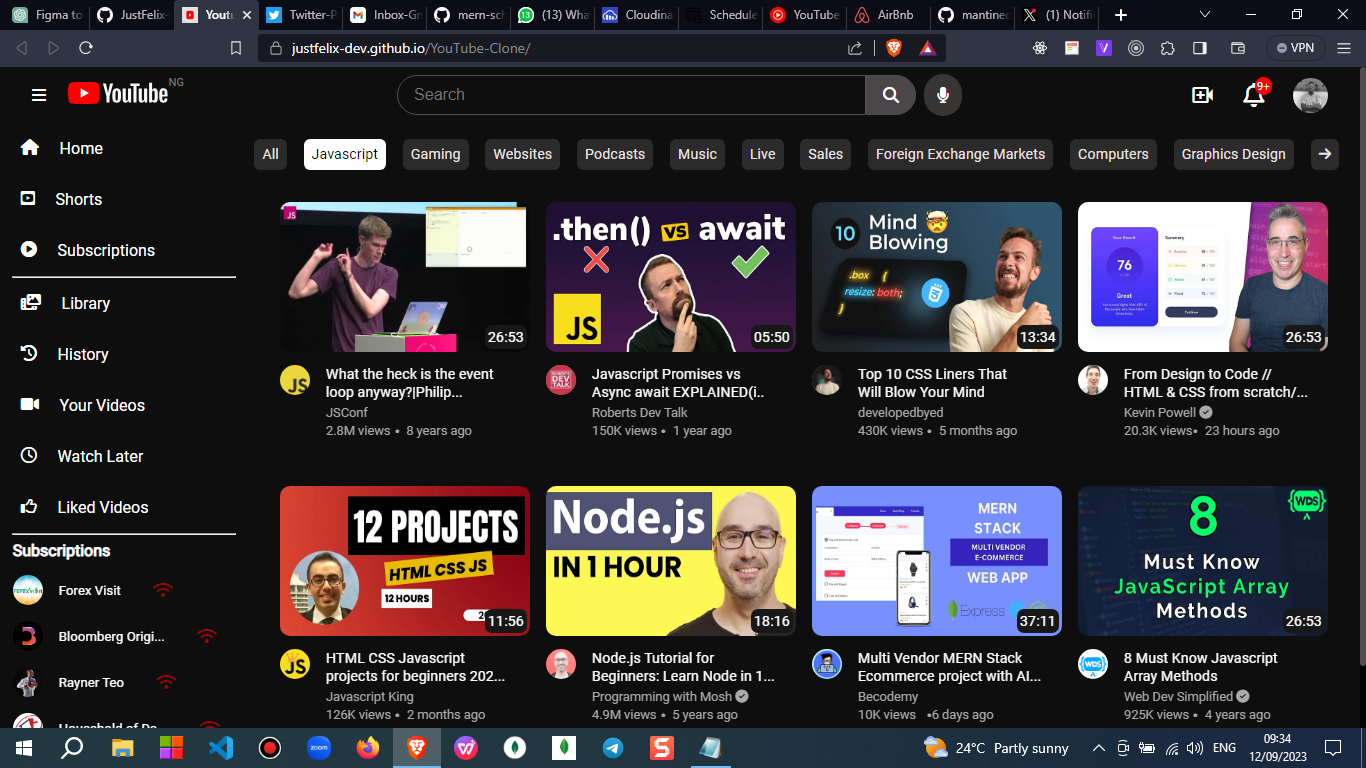Screen dimensions: 1366x768
Task: Open notifications via the bell icon
Action: pos(1253,94)
